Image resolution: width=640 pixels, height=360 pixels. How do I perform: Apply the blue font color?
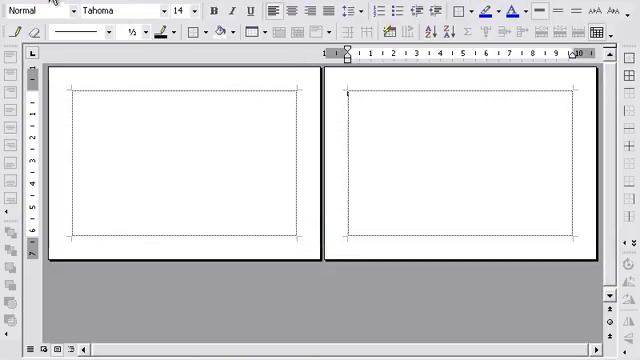pyautogui.click(x=512, y=11)
